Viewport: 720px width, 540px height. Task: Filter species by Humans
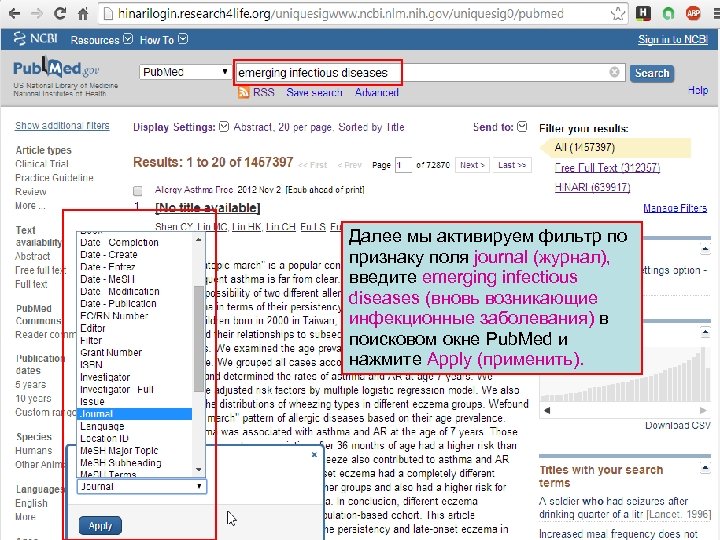click(x=34, y=450)
